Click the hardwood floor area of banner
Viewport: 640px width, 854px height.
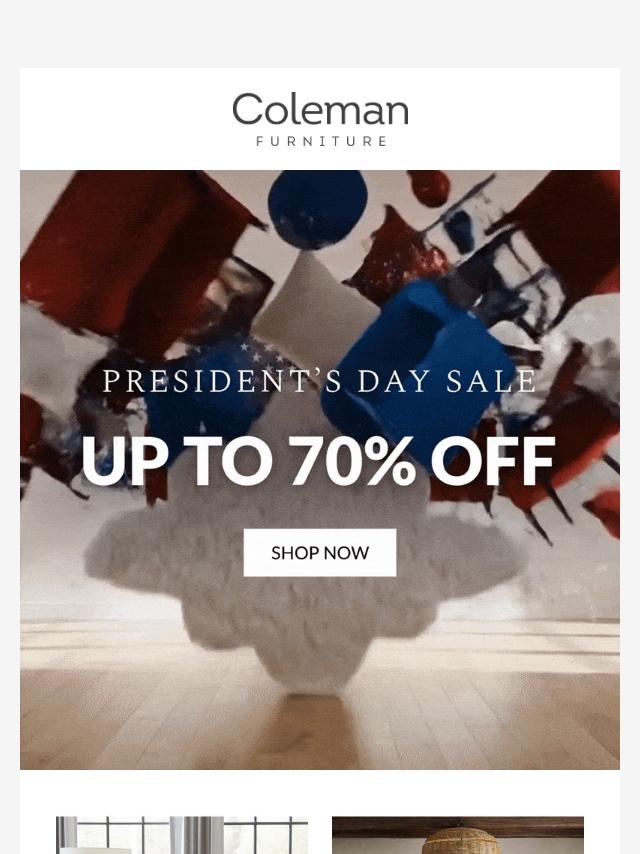(320, 724)
